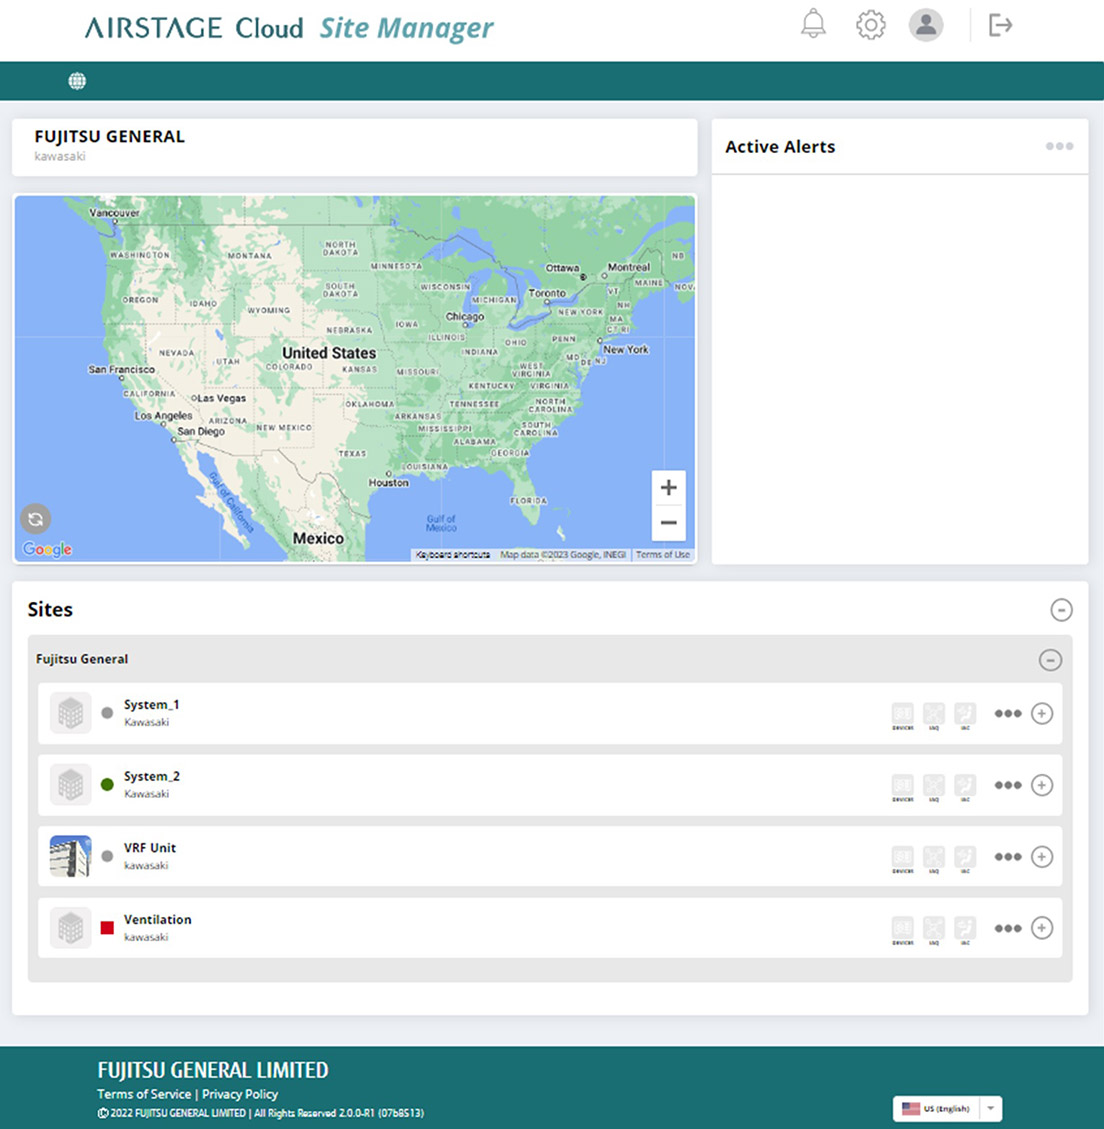Refresh the map with the reload icon

coord(36,518)
